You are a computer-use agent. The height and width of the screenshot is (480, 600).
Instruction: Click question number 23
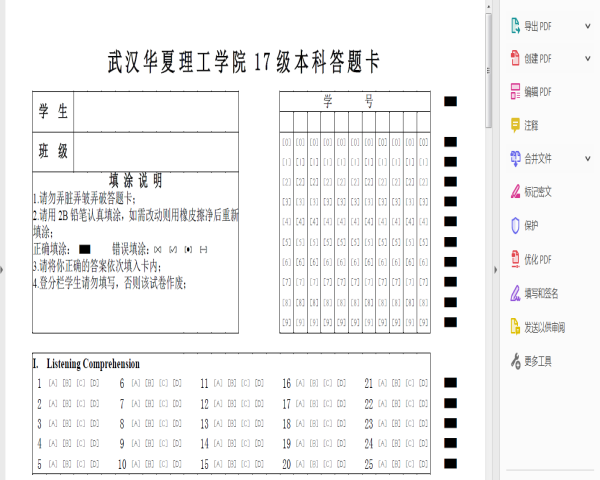pos(368,423)
